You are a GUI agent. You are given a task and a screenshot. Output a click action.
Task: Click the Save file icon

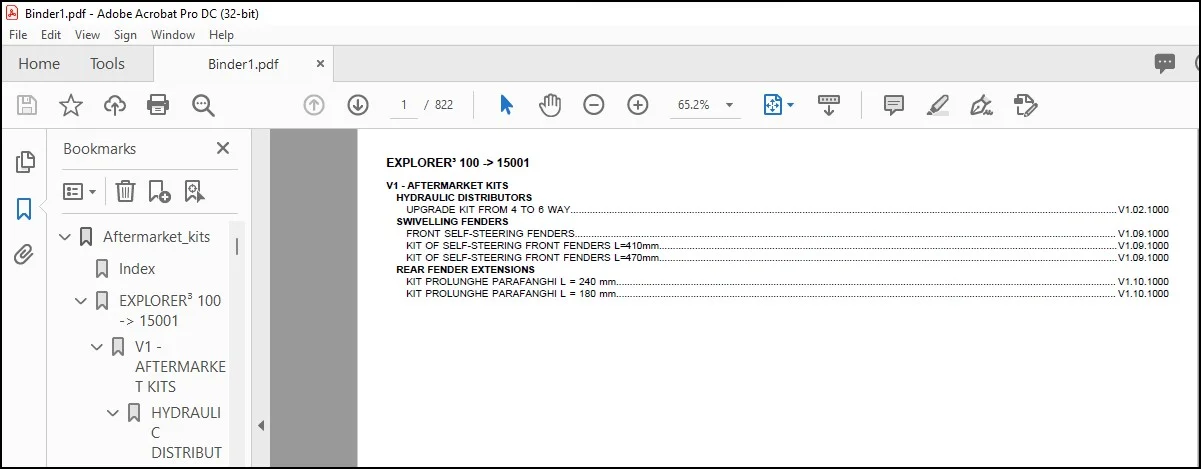pos(27,105)
